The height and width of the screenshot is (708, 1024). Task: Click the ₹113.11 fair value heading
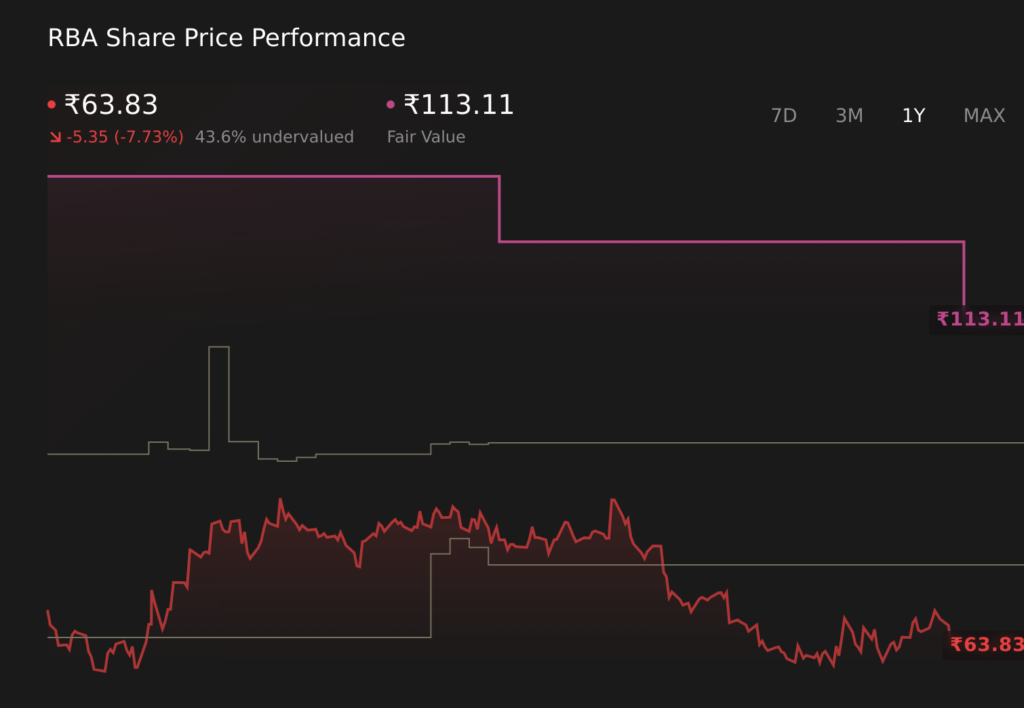pos(458,105)
